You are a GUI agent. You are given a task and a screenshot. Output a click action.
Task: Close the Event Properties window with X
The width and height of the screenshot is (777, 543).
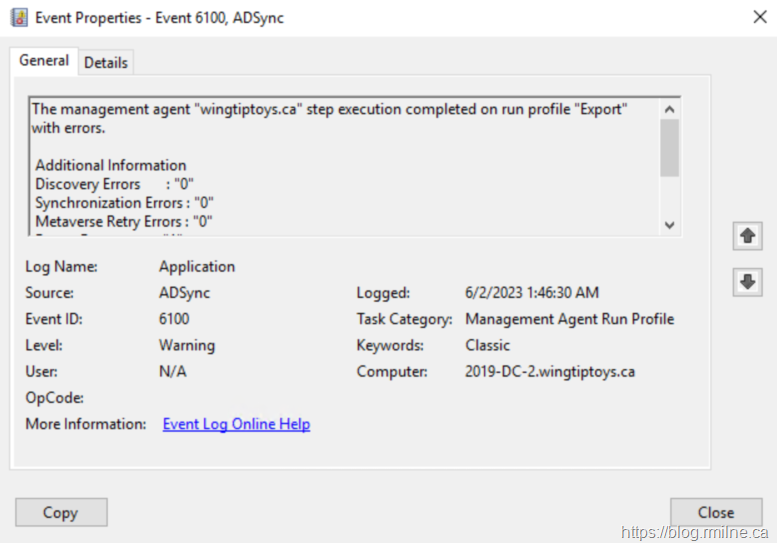tap(759, 17)
